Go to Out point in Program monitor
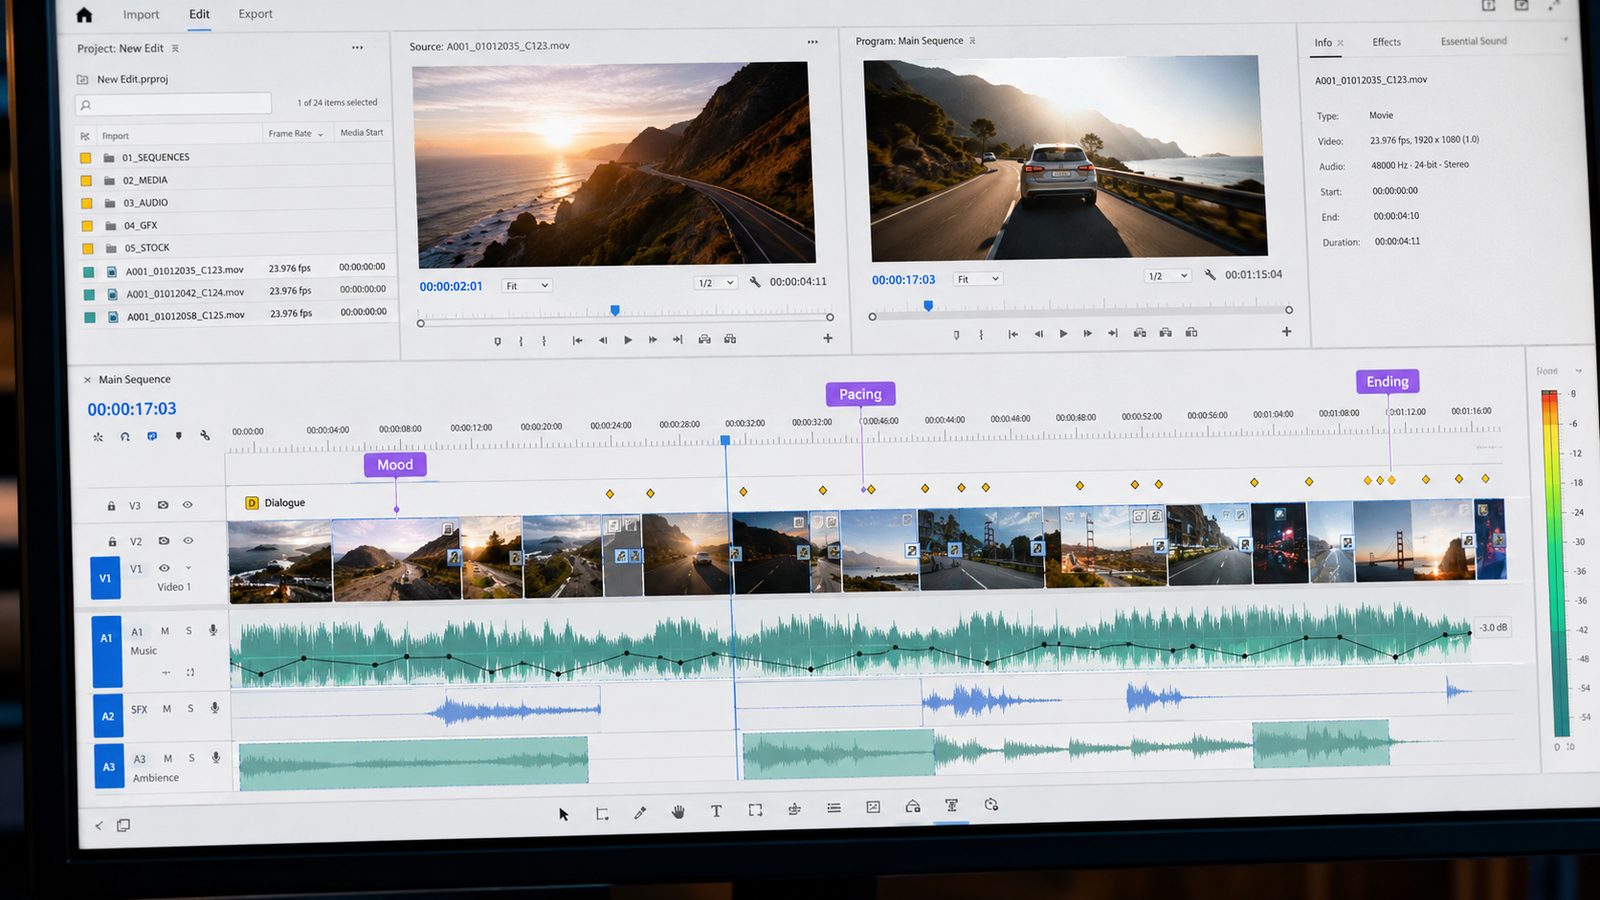 (1113, 333)
